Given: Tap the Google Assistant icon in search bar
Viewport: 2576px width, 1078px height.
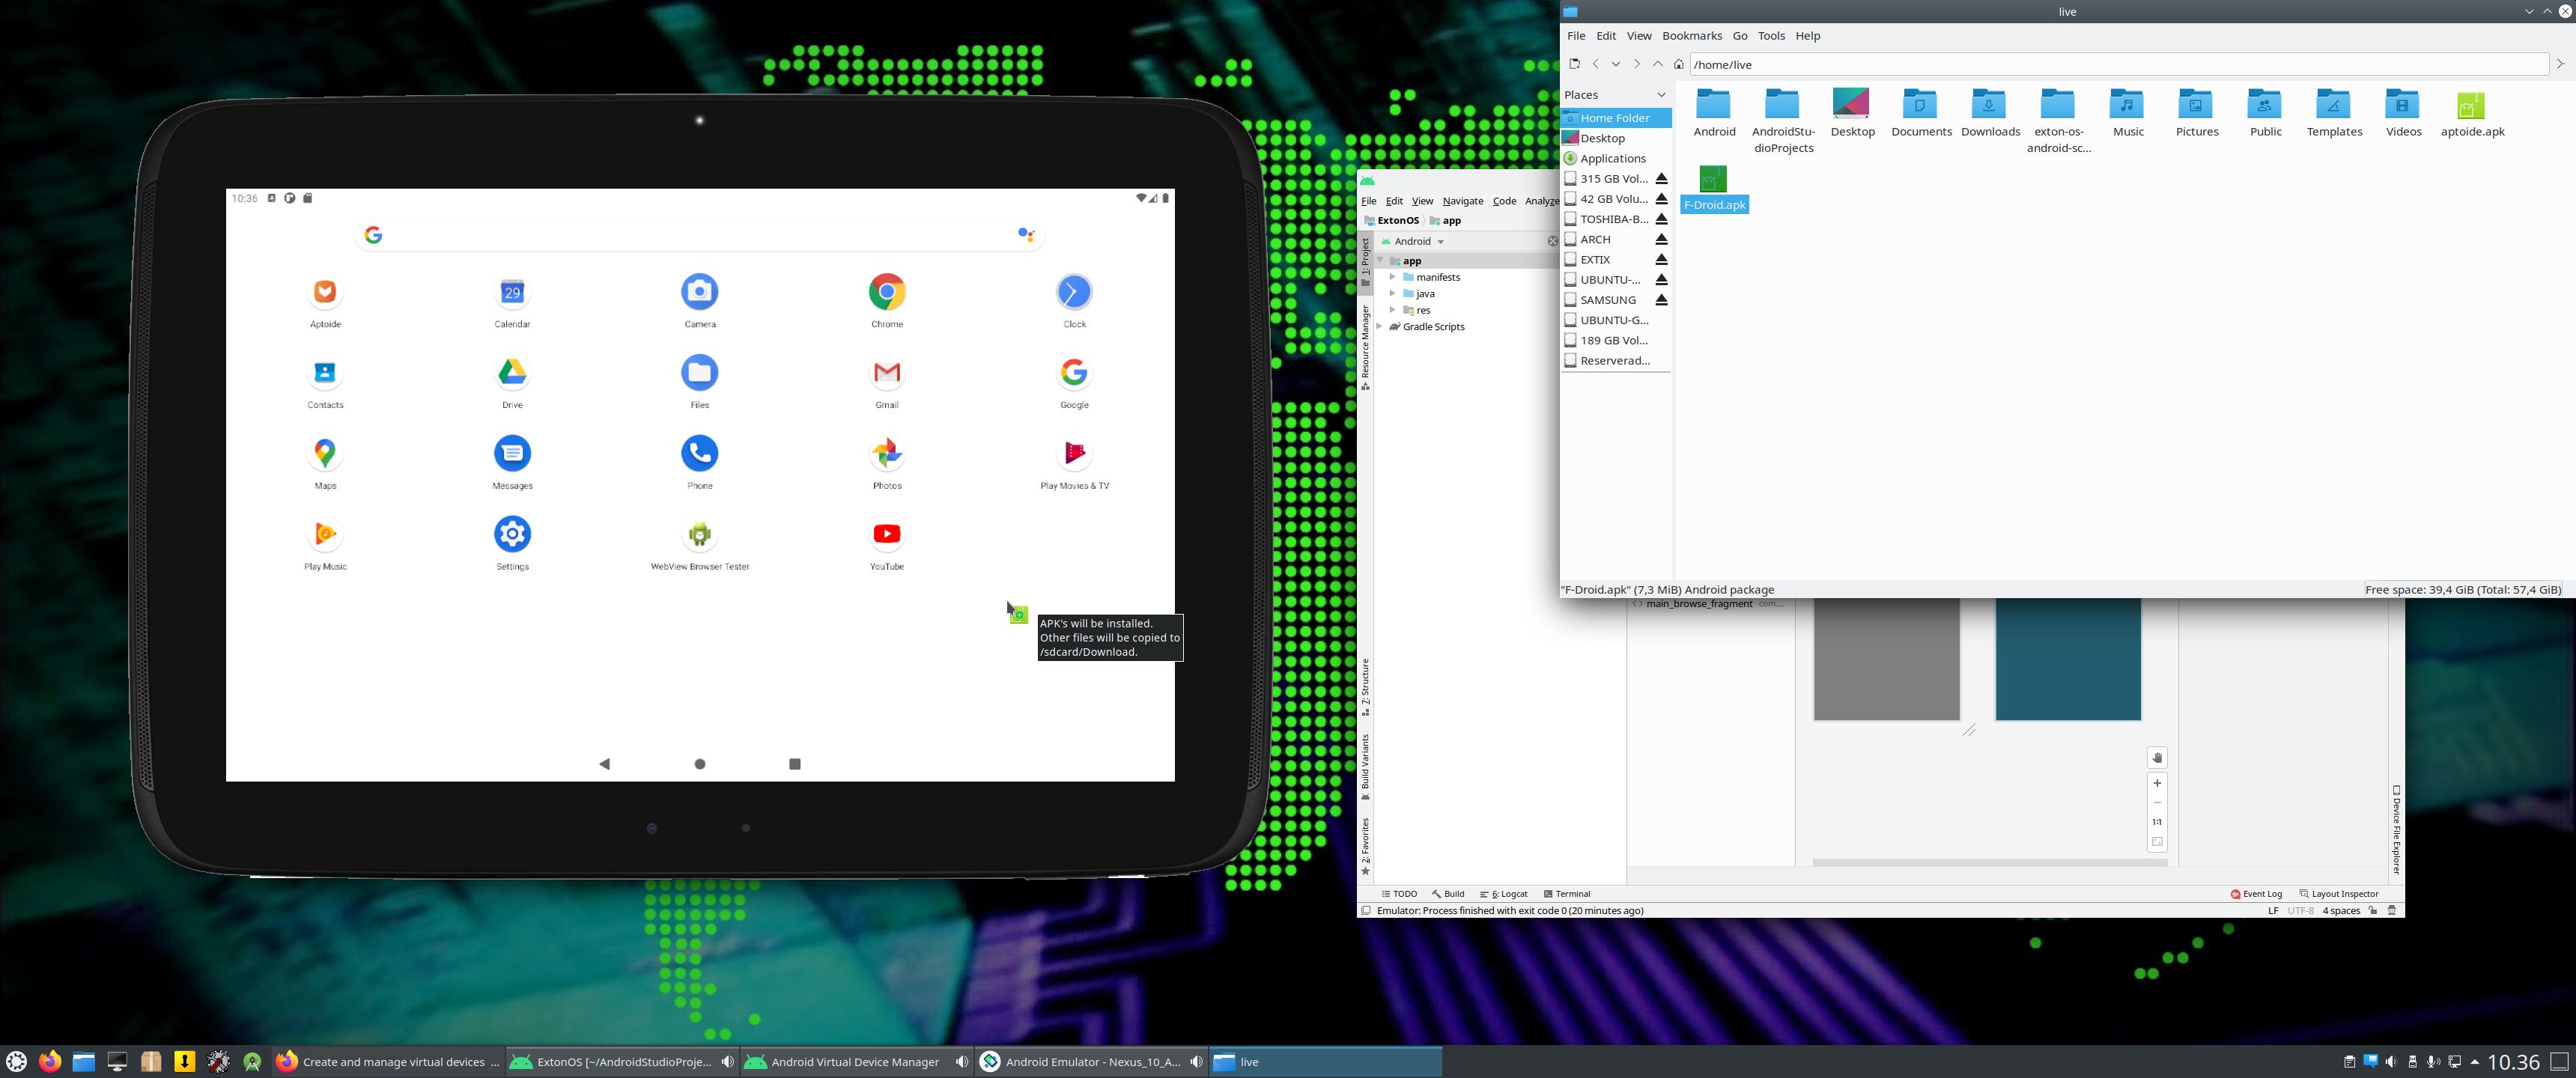Looking at the screenshot, I should (1026, 235).
